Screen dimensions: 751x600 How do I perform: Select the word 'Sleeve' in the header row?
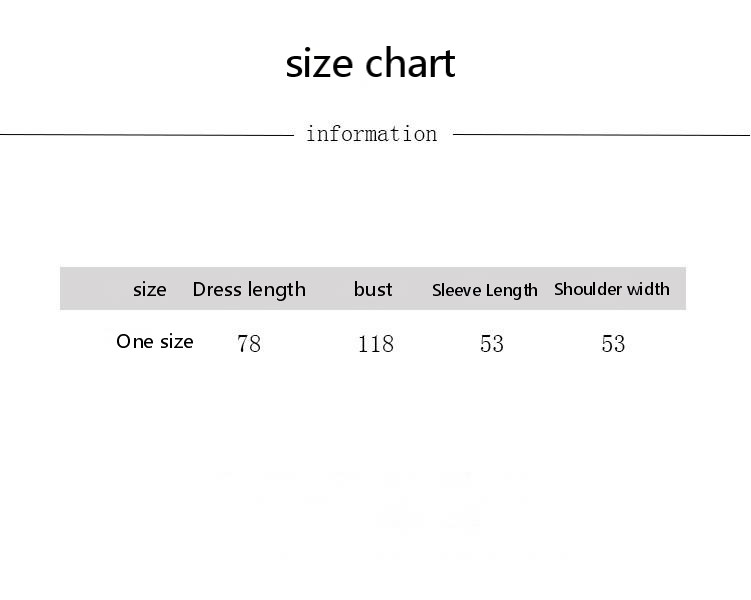click(x=457, y=291)
